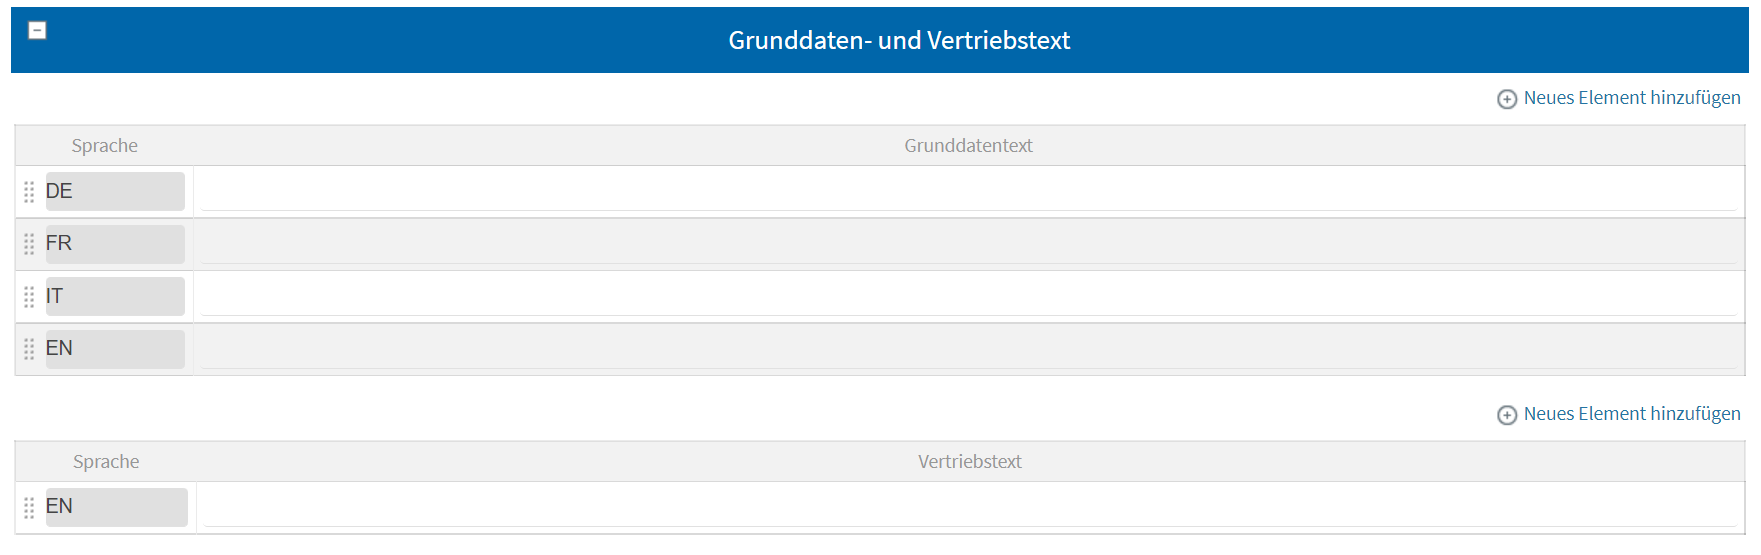Image resolution: width=1761 pixels, height=555 pixels.
Task: Click the Grunddatentext input for the IT row
Action: [968, 297]
